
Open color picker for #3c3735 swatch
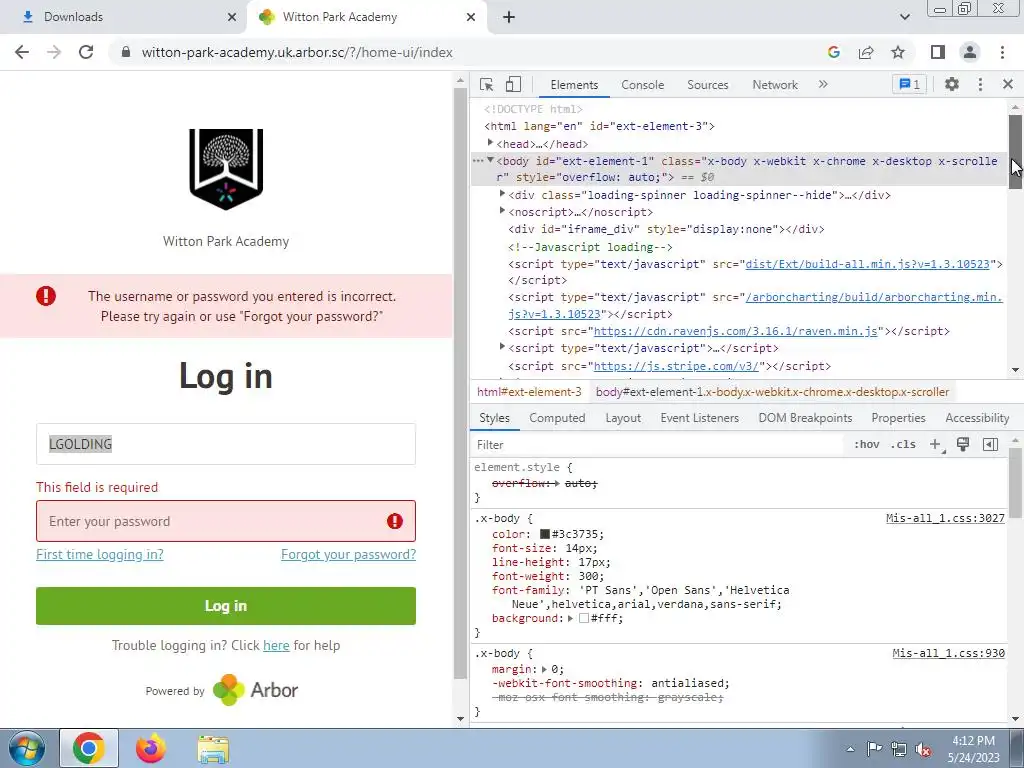coord(545,534)
